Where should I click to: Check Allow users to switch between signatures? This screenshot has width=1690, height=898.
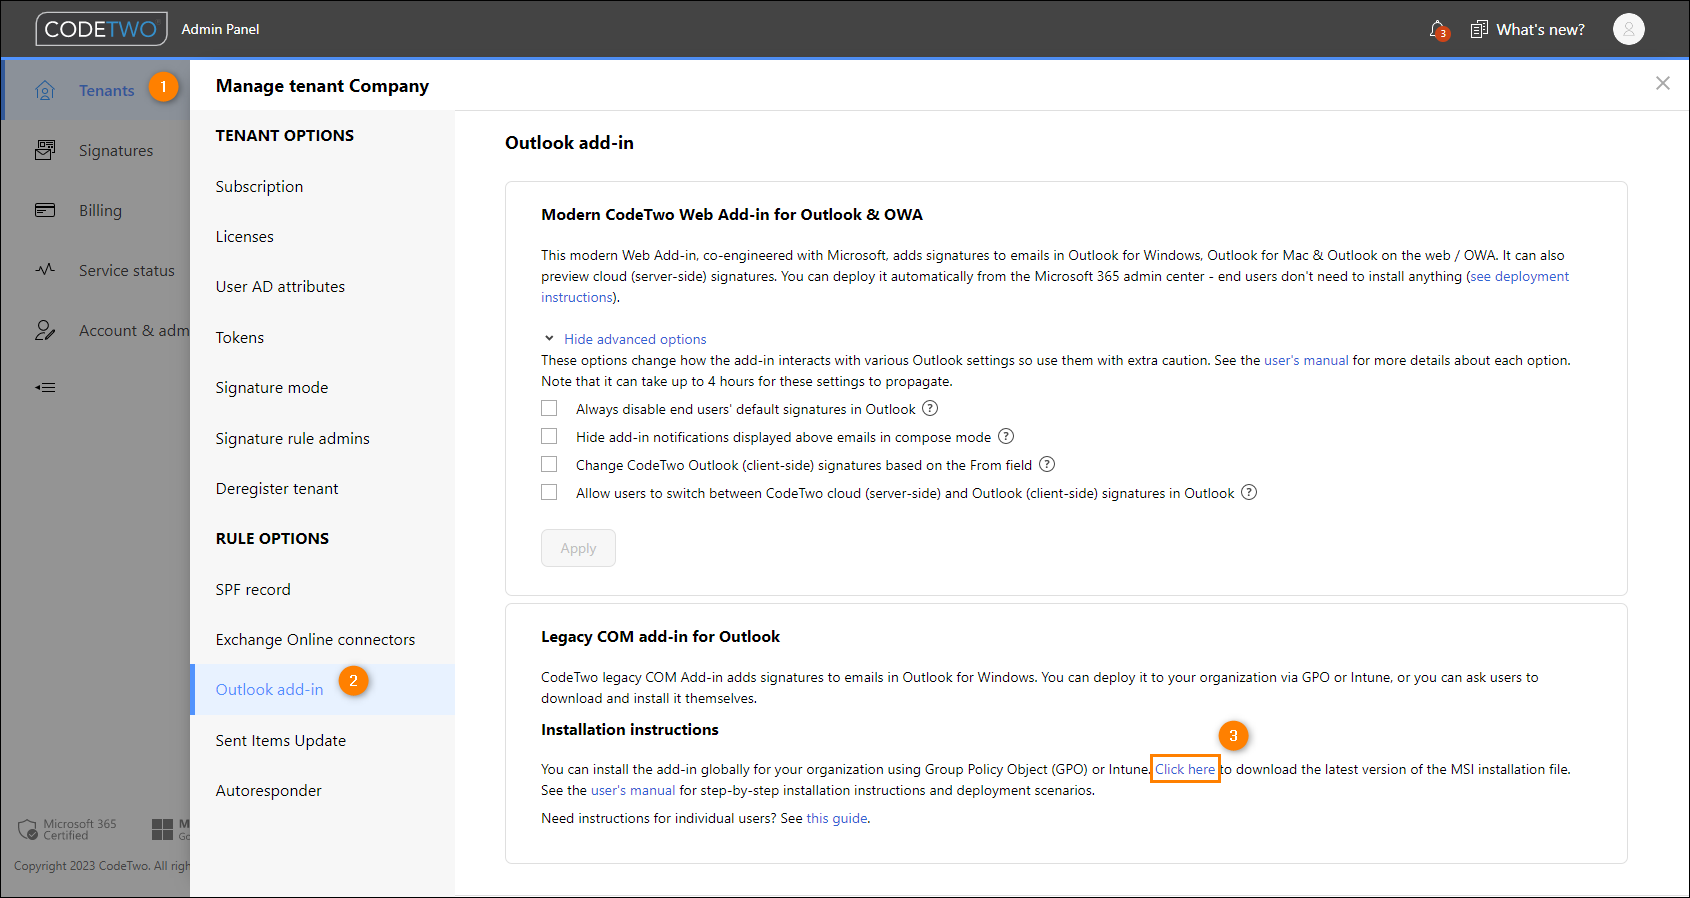549,492
